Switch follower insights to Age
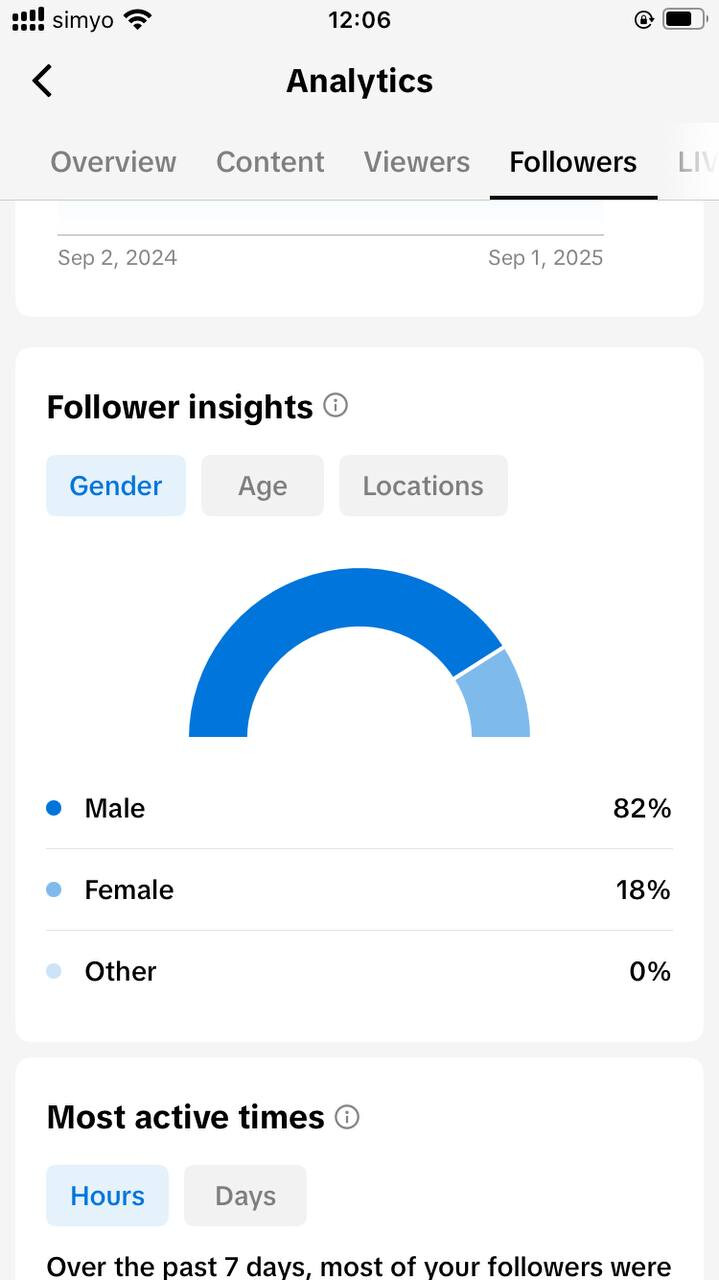The width and height of the screenshot is (719, 1280). 262,486
